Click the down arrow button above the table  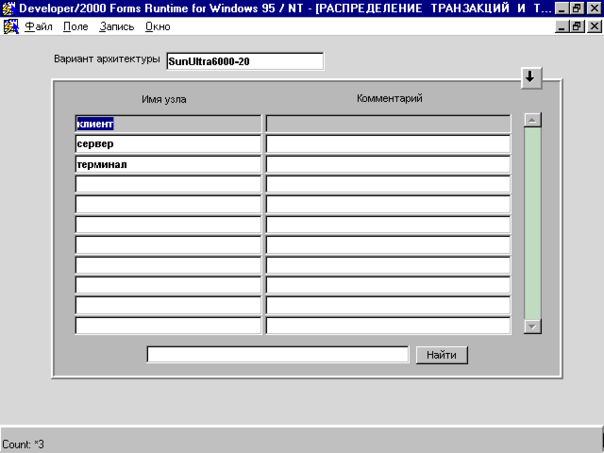[531, 77]
